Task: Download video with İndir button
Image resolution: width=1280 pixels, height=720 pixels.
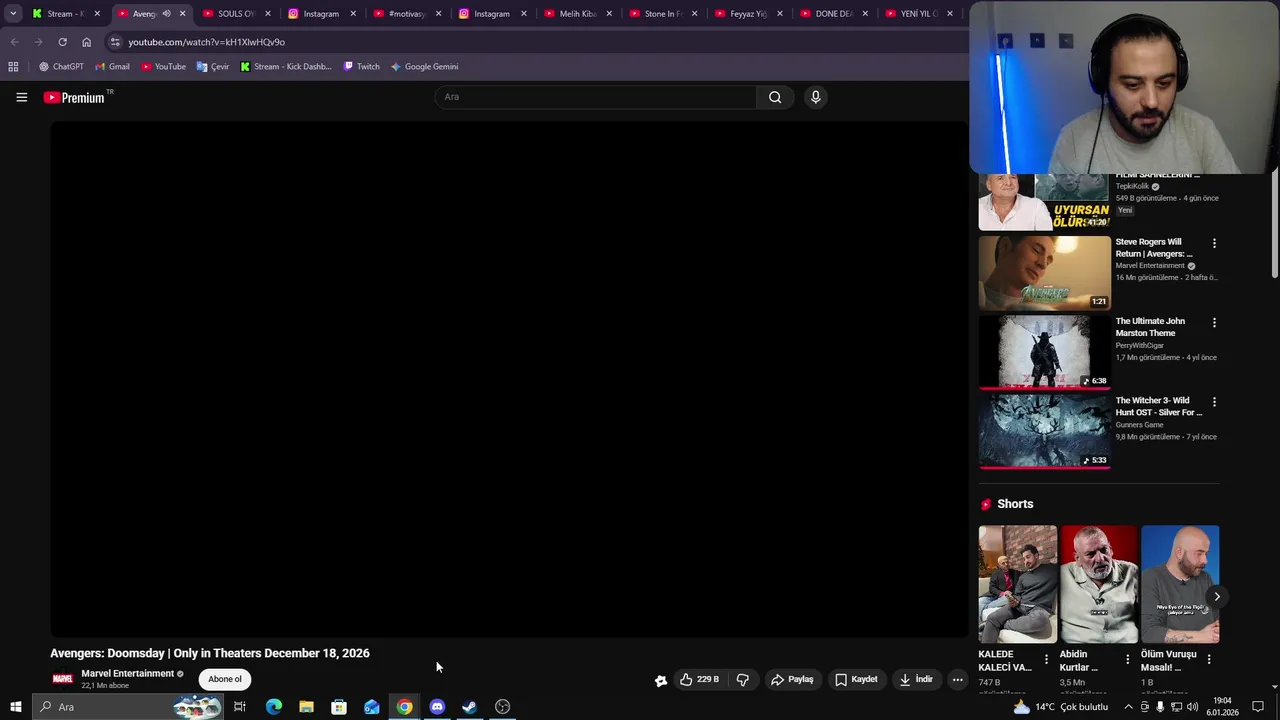Action: point(916,679)
